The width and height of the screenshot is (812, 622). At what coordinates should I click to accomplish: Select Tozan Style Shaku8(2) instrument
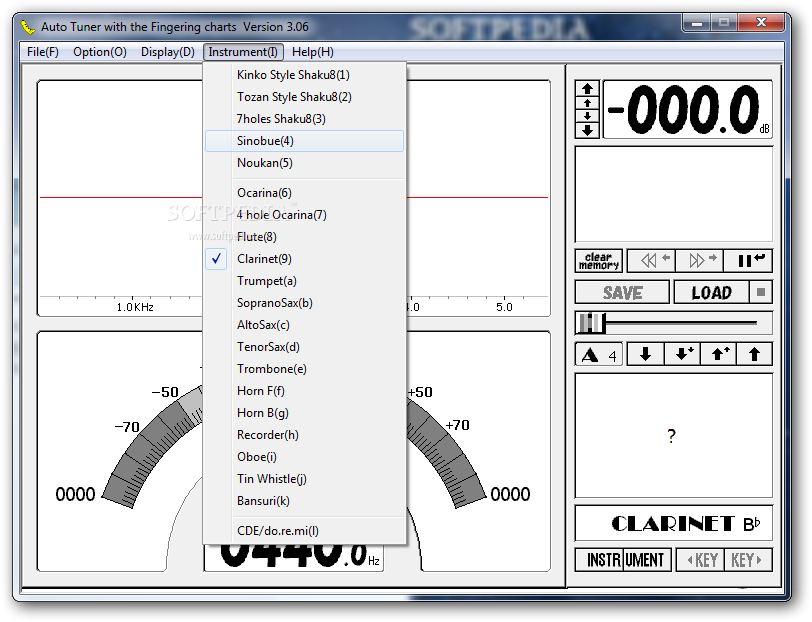click(304, 97)
